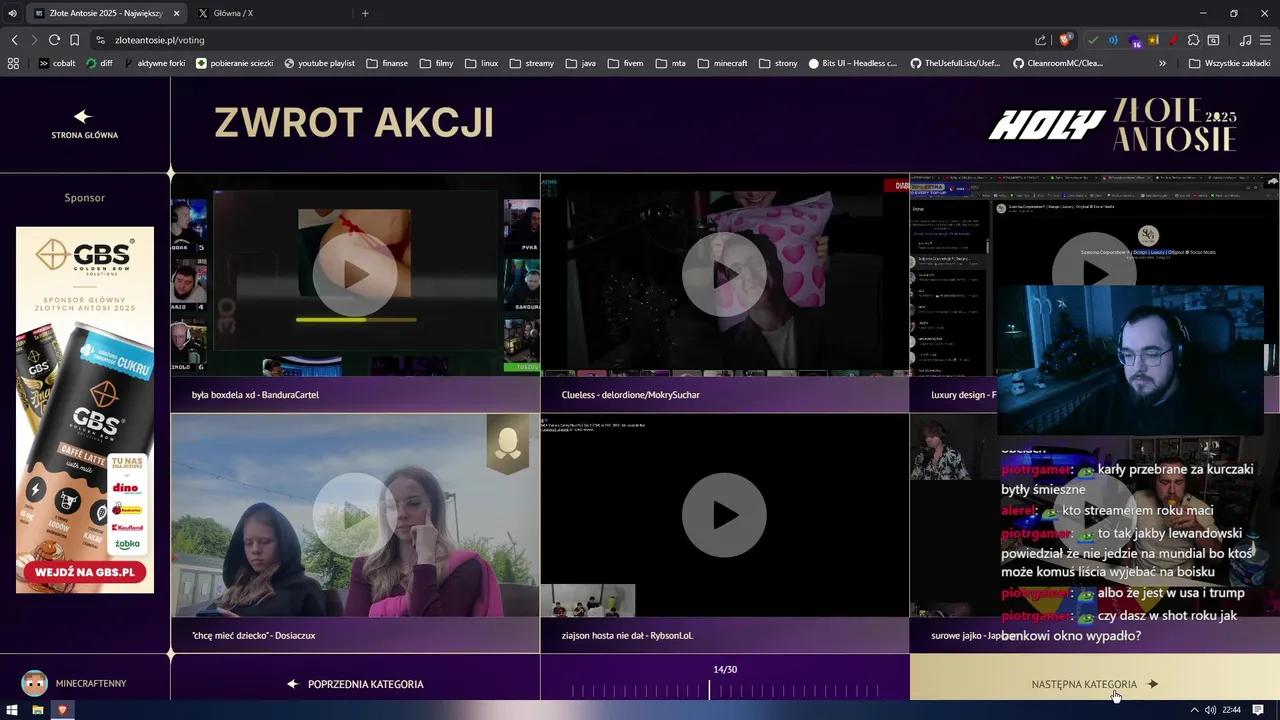Select the 'Złote Antosie 2025' browser tab
The image size is (1280, 720).
point(106,13)
